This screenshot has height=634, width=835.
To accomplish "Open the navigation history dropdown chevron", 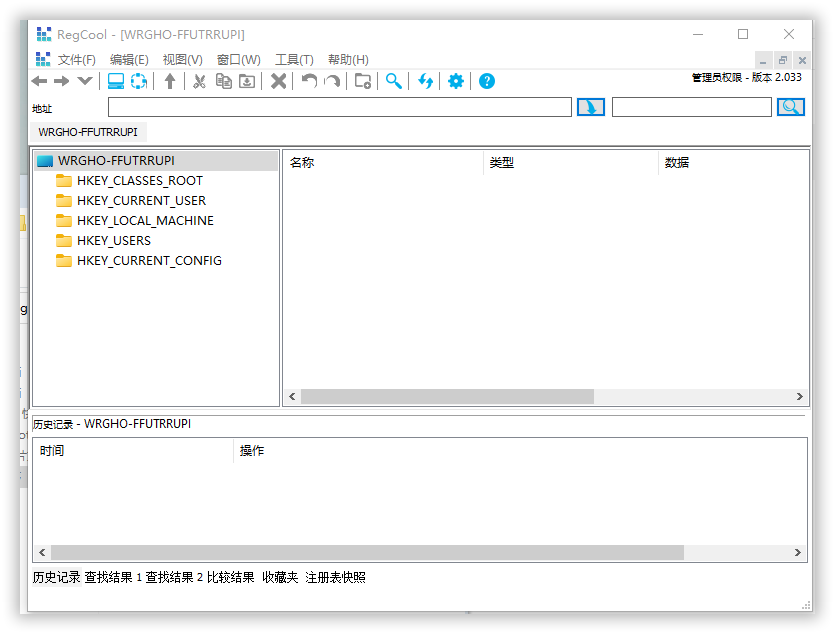I will pyautogui.click(x=85, y=81).
